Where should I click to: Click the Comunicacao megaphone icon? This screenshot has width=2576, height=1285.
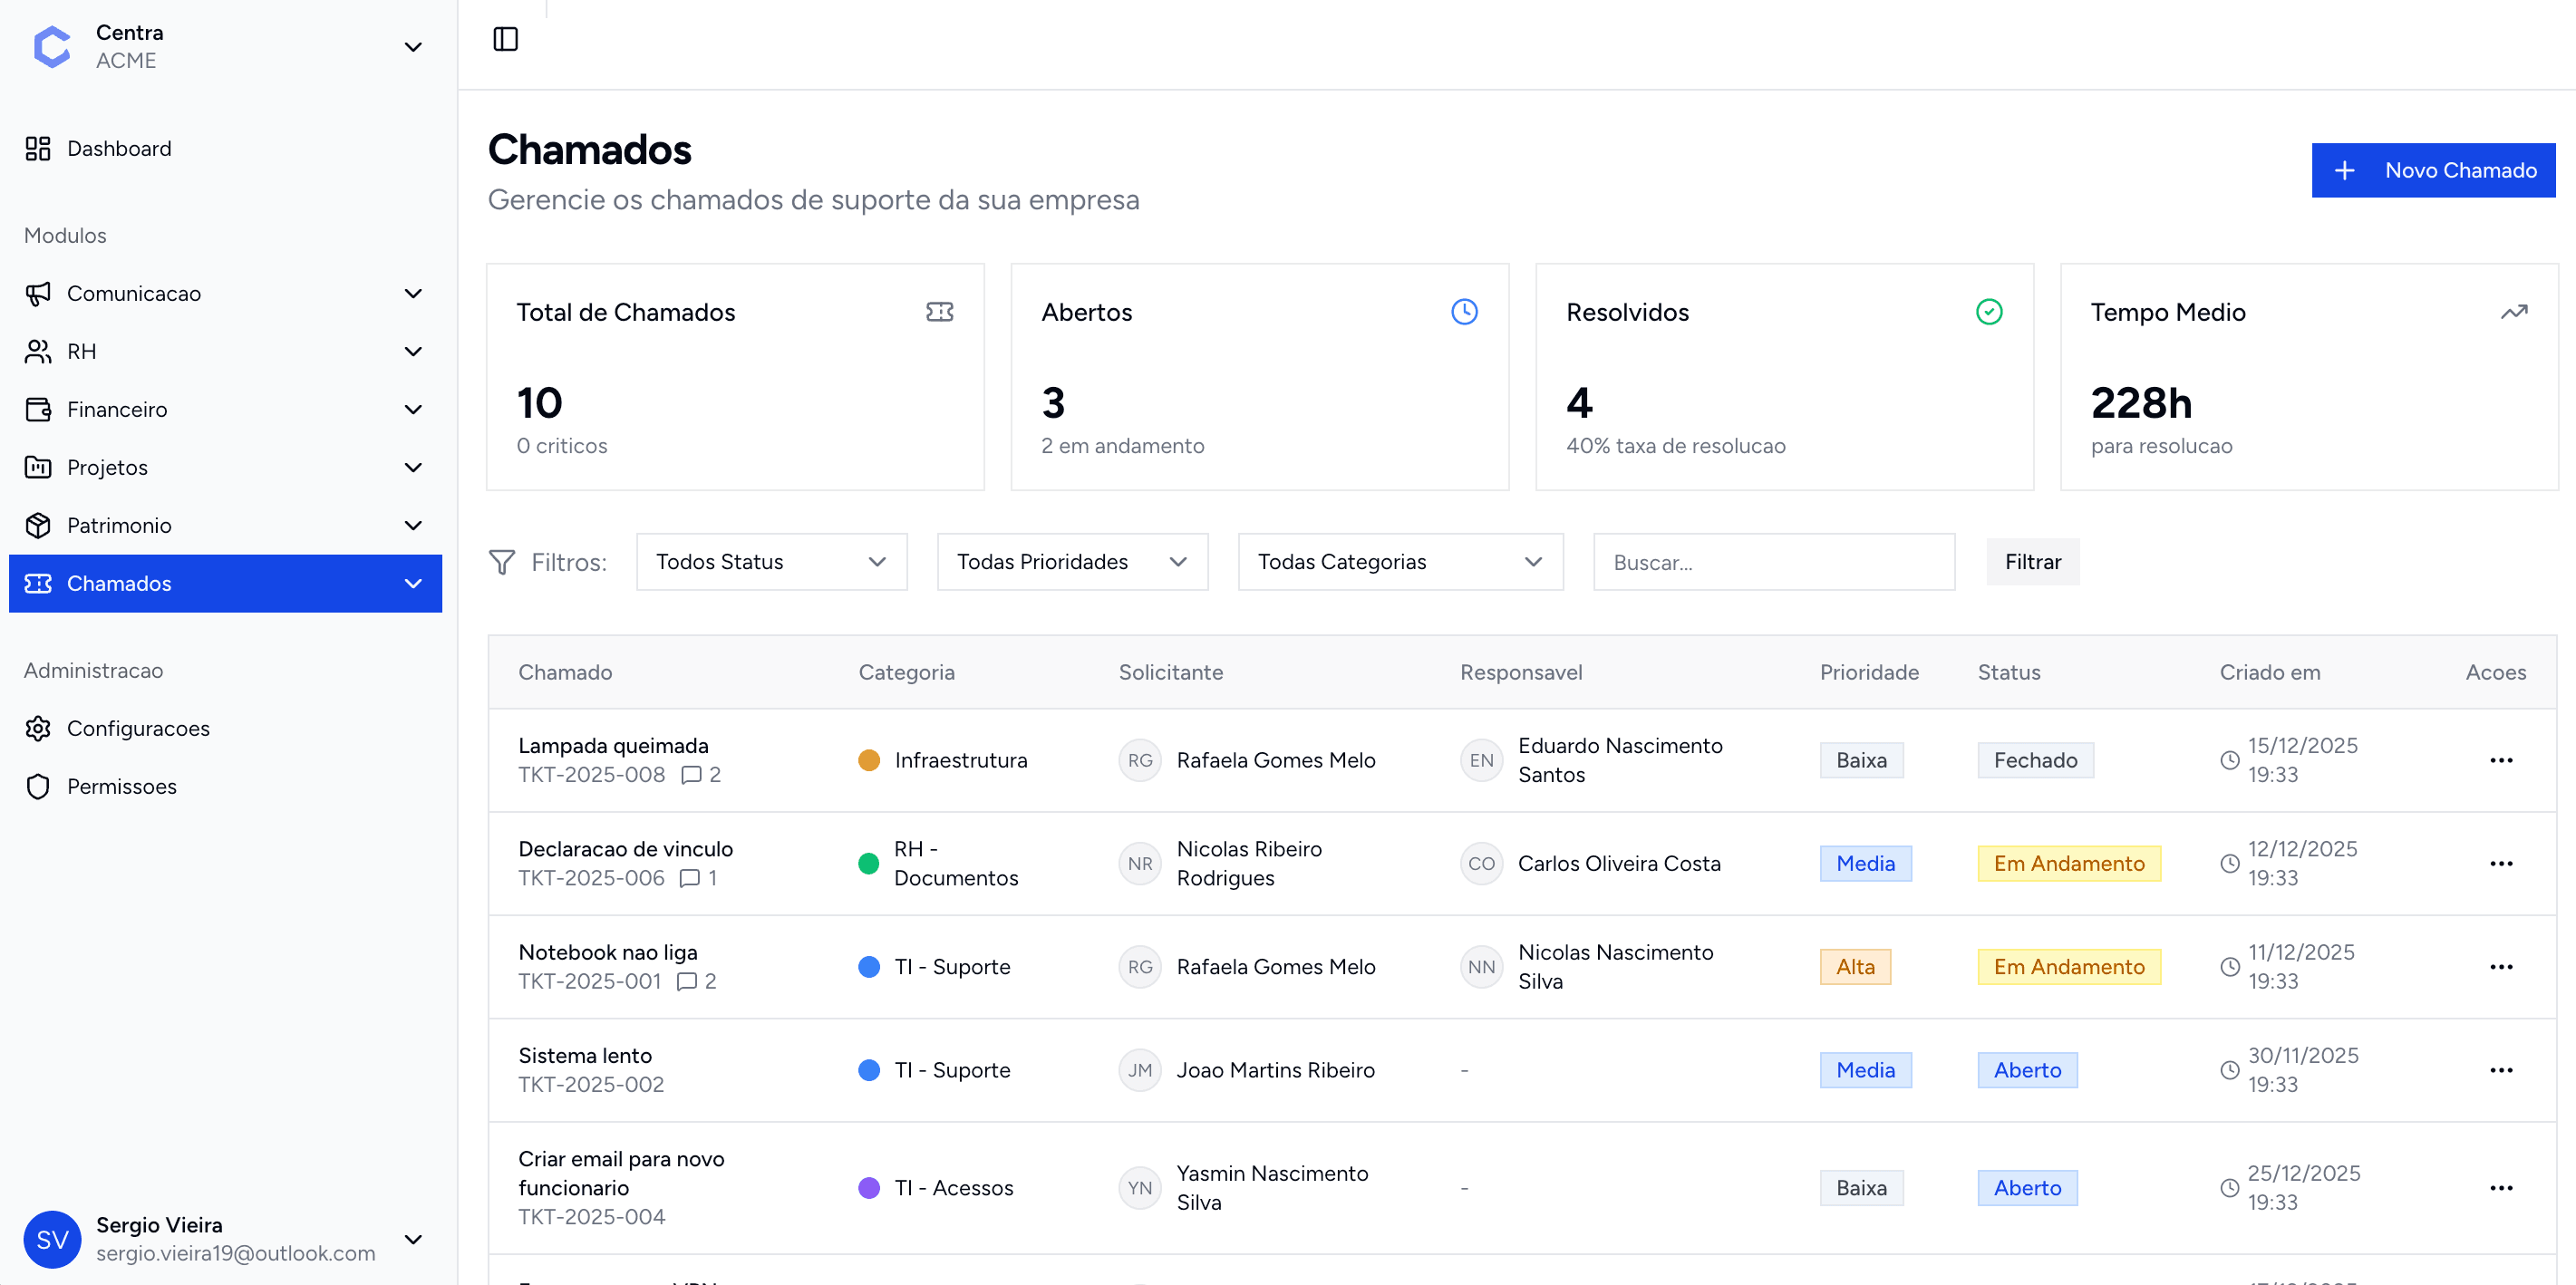point(38,294)
